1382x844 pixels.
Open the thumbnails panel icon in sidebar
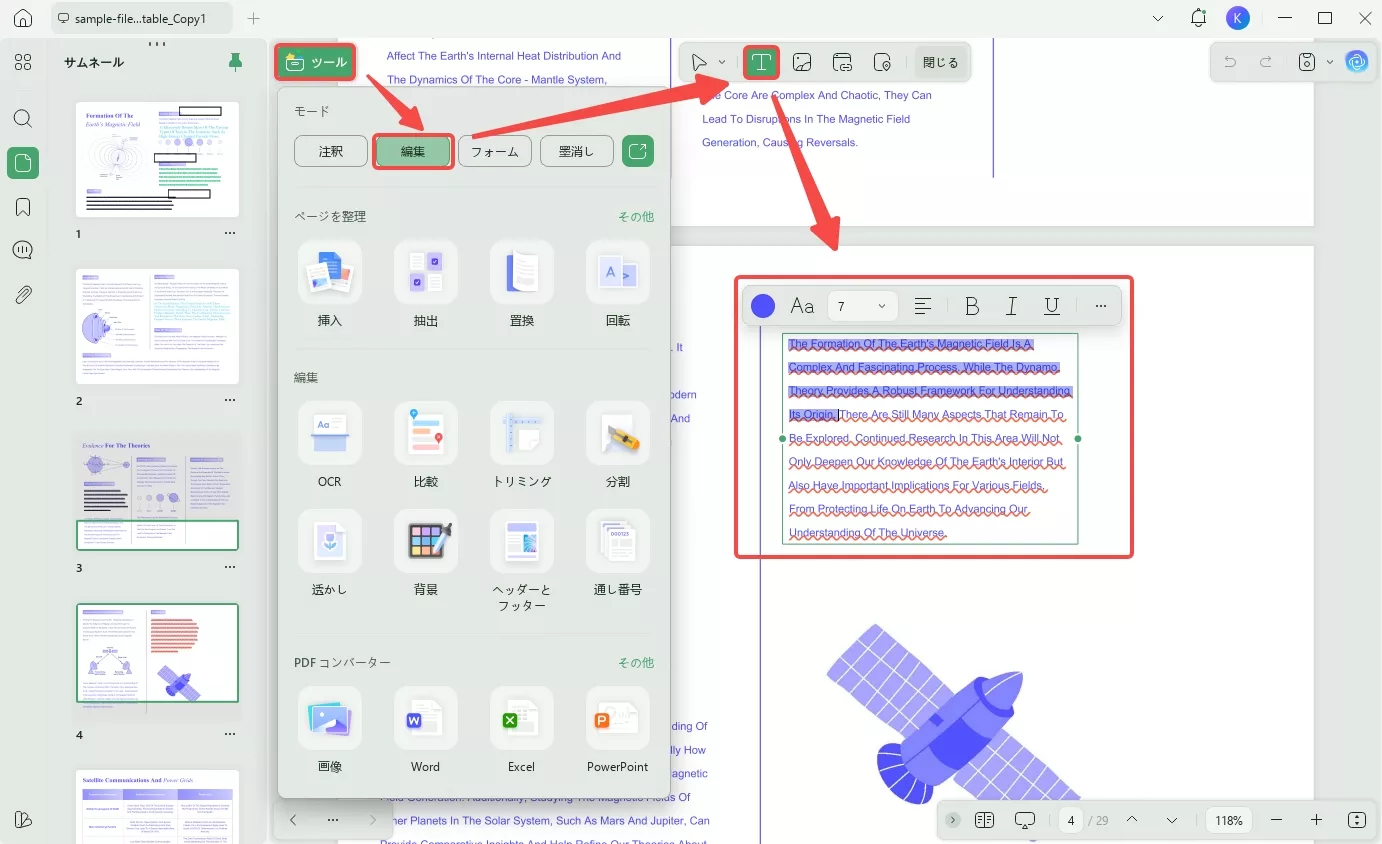(23, 163)
